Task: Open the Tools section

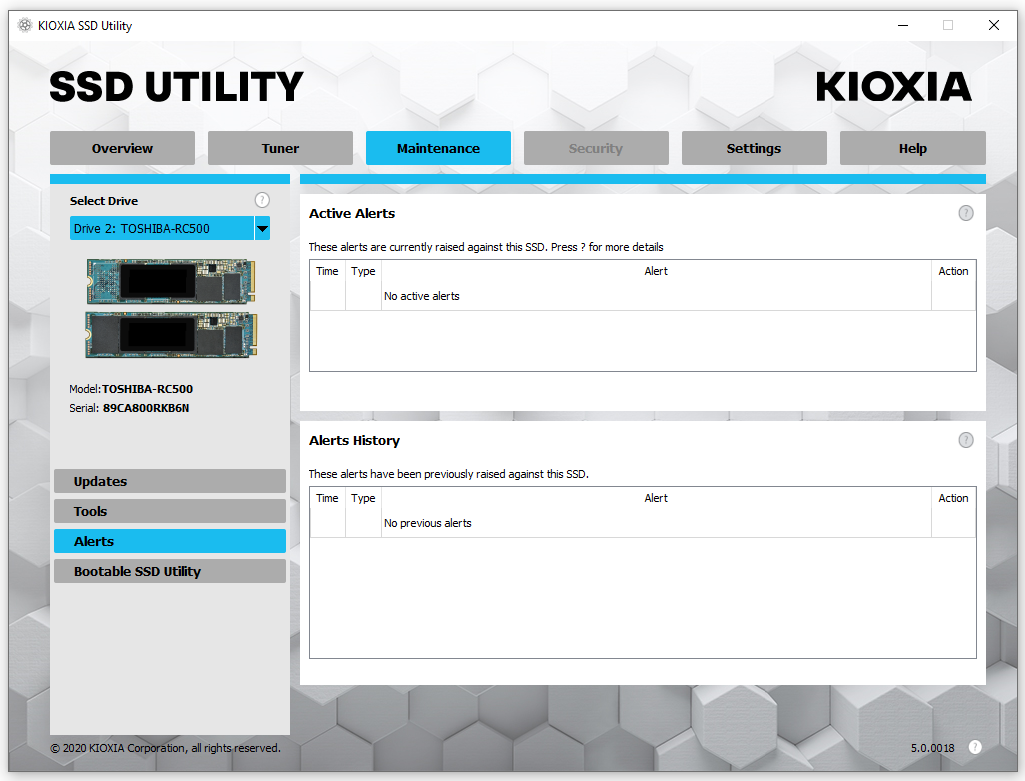Action: pyautogui.click(x=170, y=511)
